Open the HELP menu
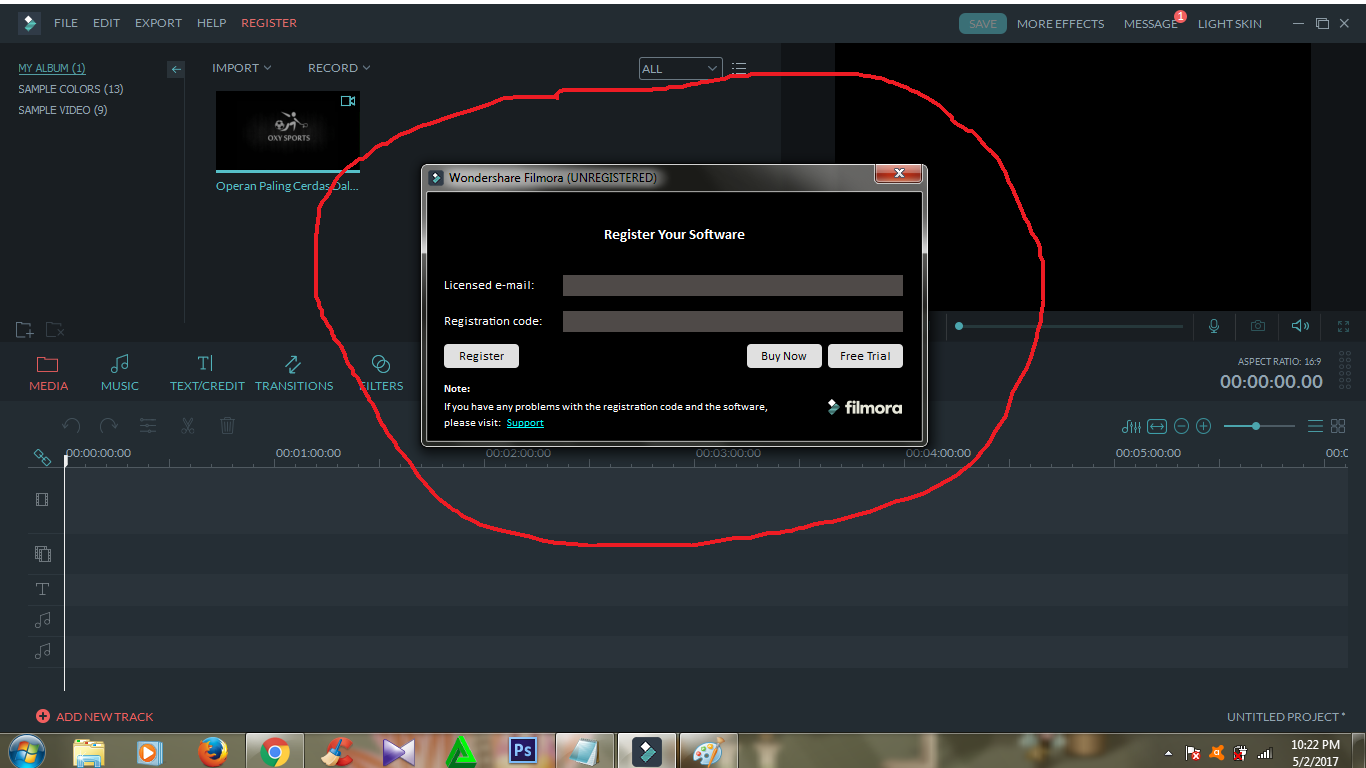Screen dimensions: 1366x768 pyautogui.click(x=212, y=23)
